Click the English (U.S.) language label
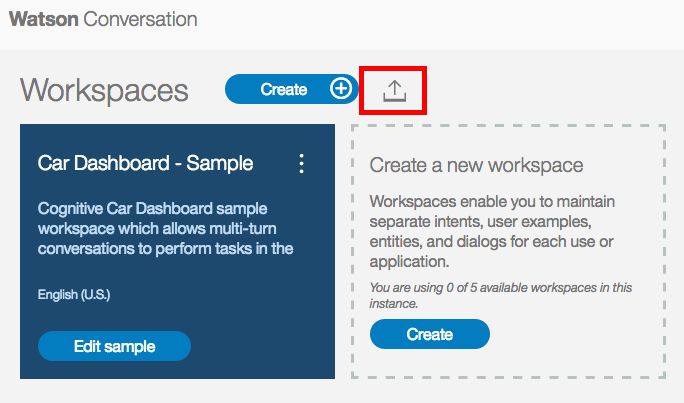 [74, 294]
